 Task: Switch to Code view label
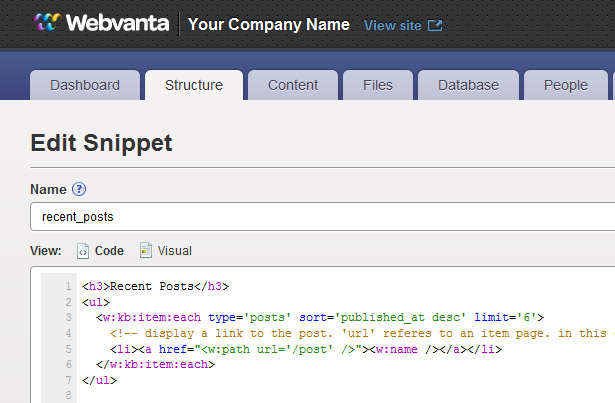109,251
